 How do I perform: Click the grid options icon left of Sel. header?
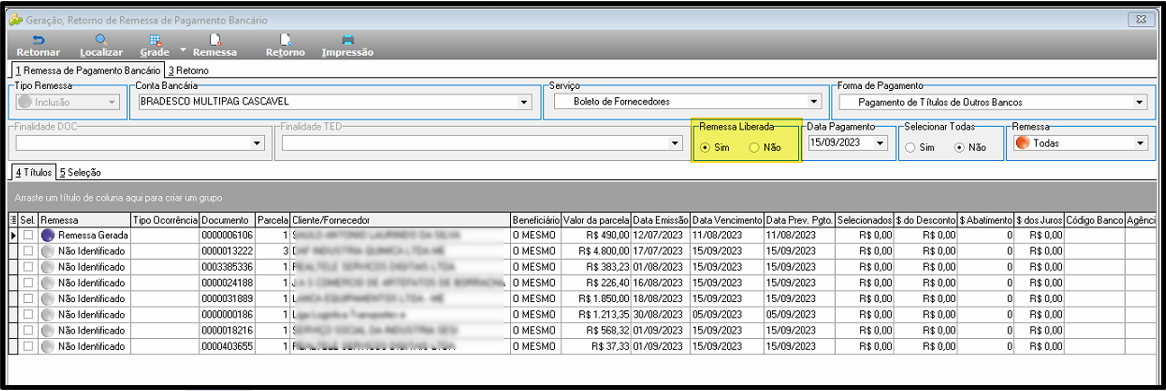point(12,221)
